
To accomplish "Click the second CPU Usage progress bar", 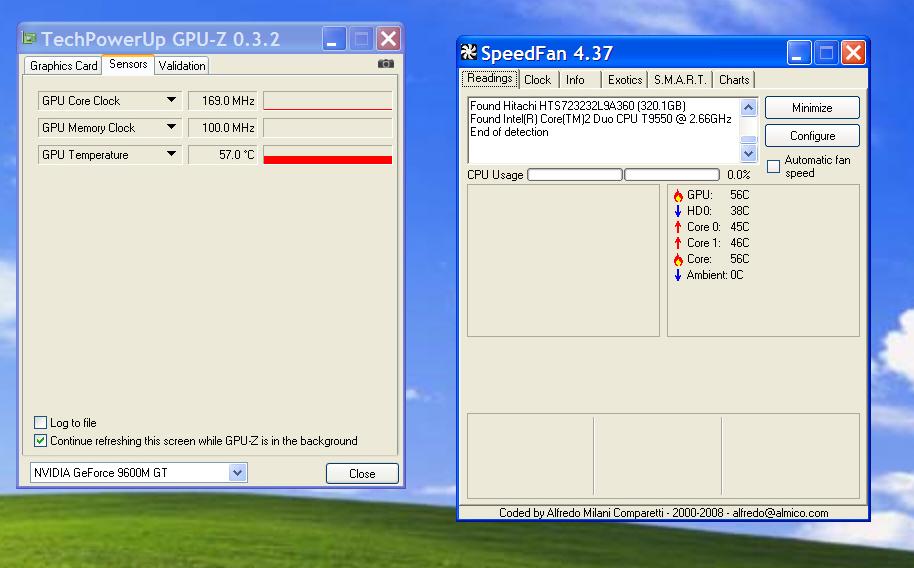I will pos(672,174).
